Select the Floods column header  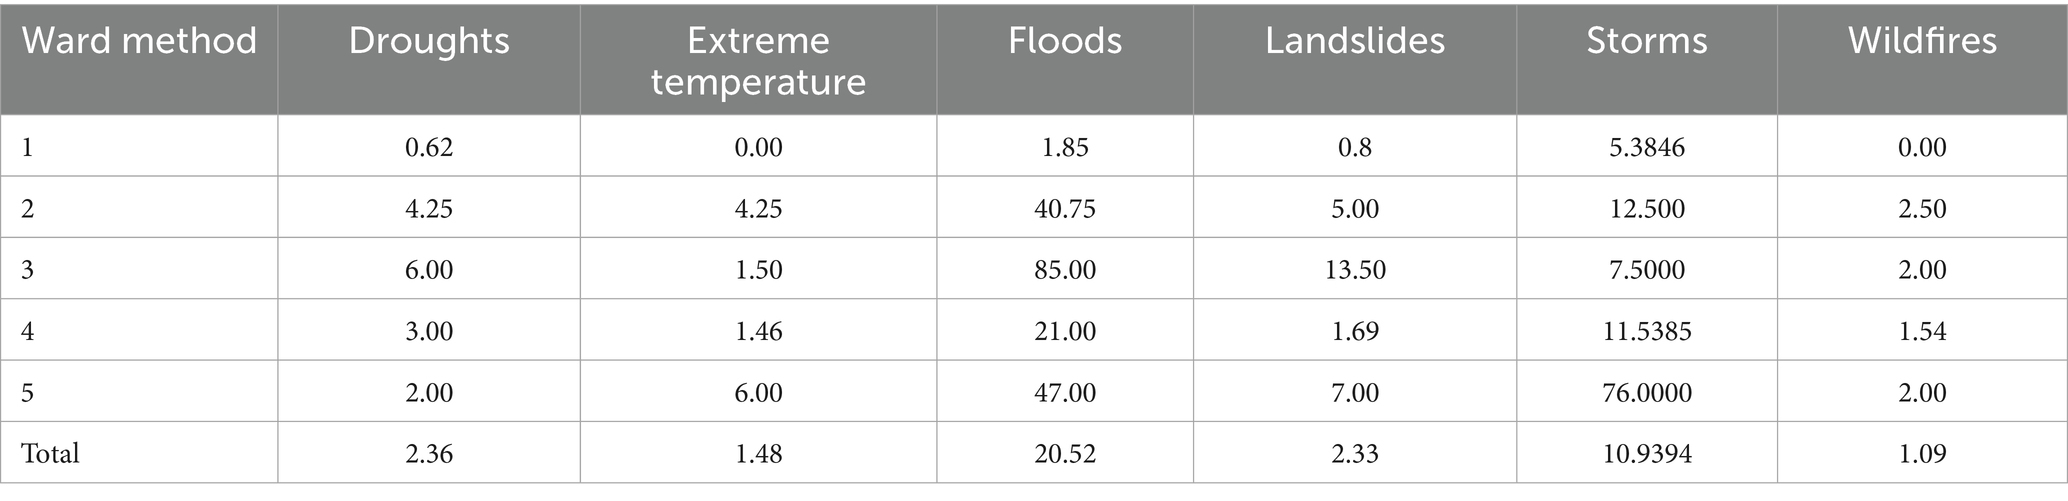click(x=1064, y=41)
